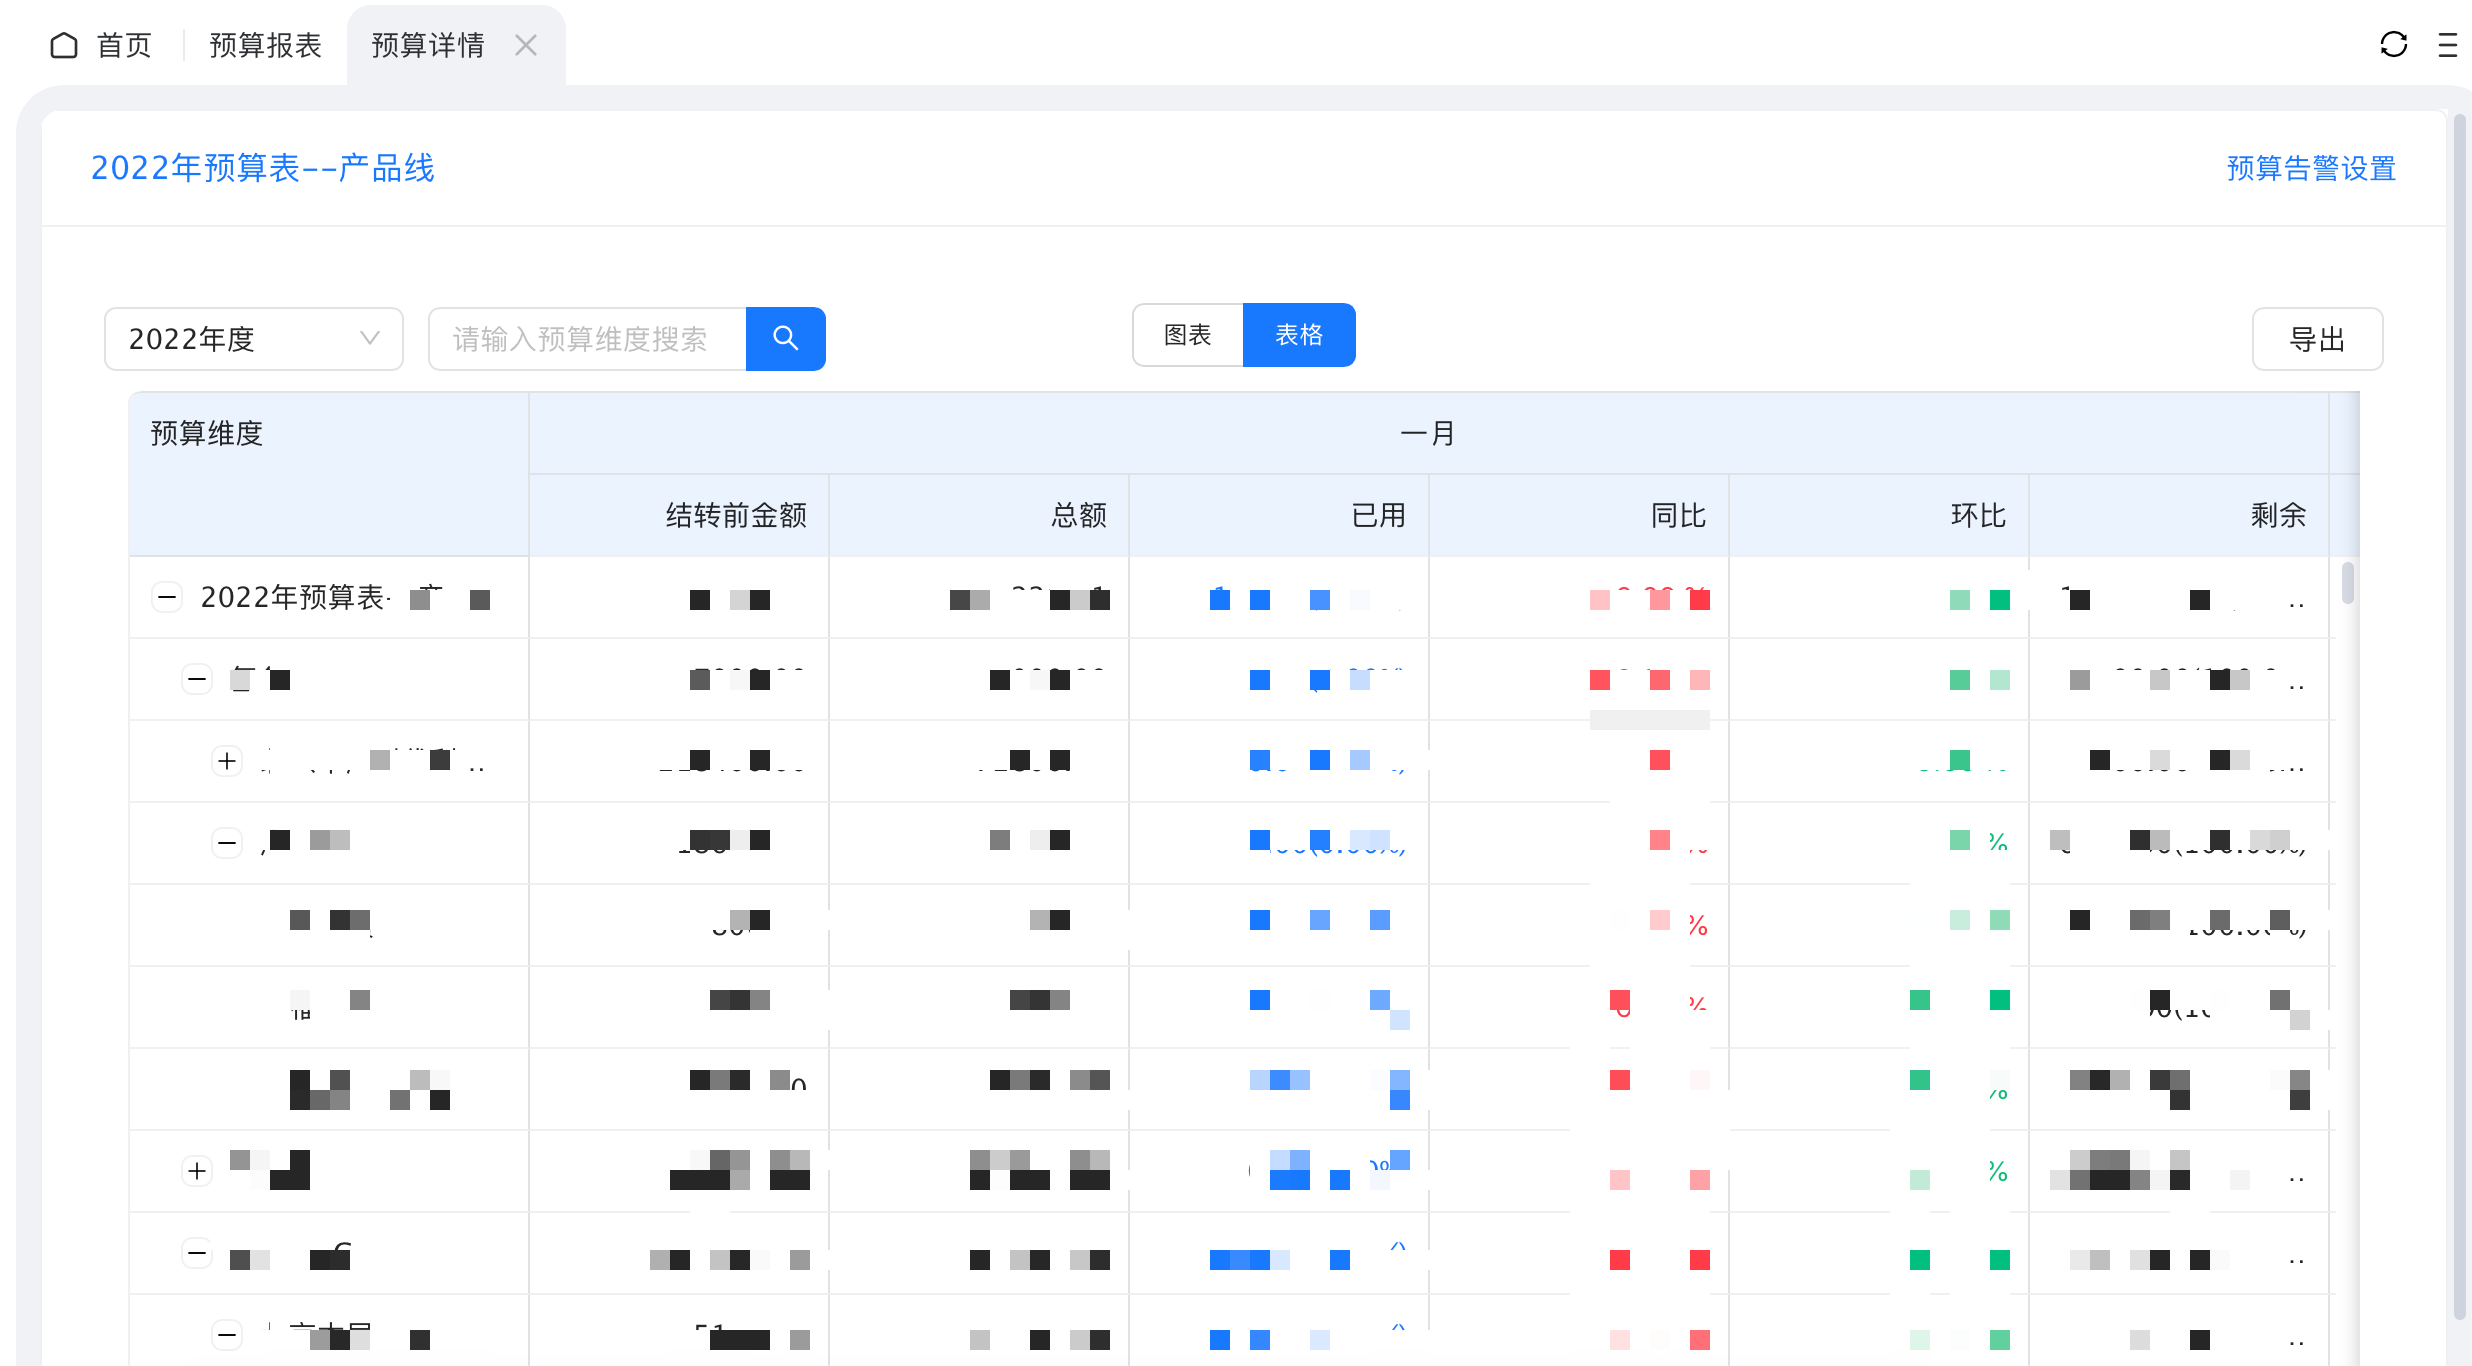
Task: Open 预算告警设置 link
Action: 2310,168
